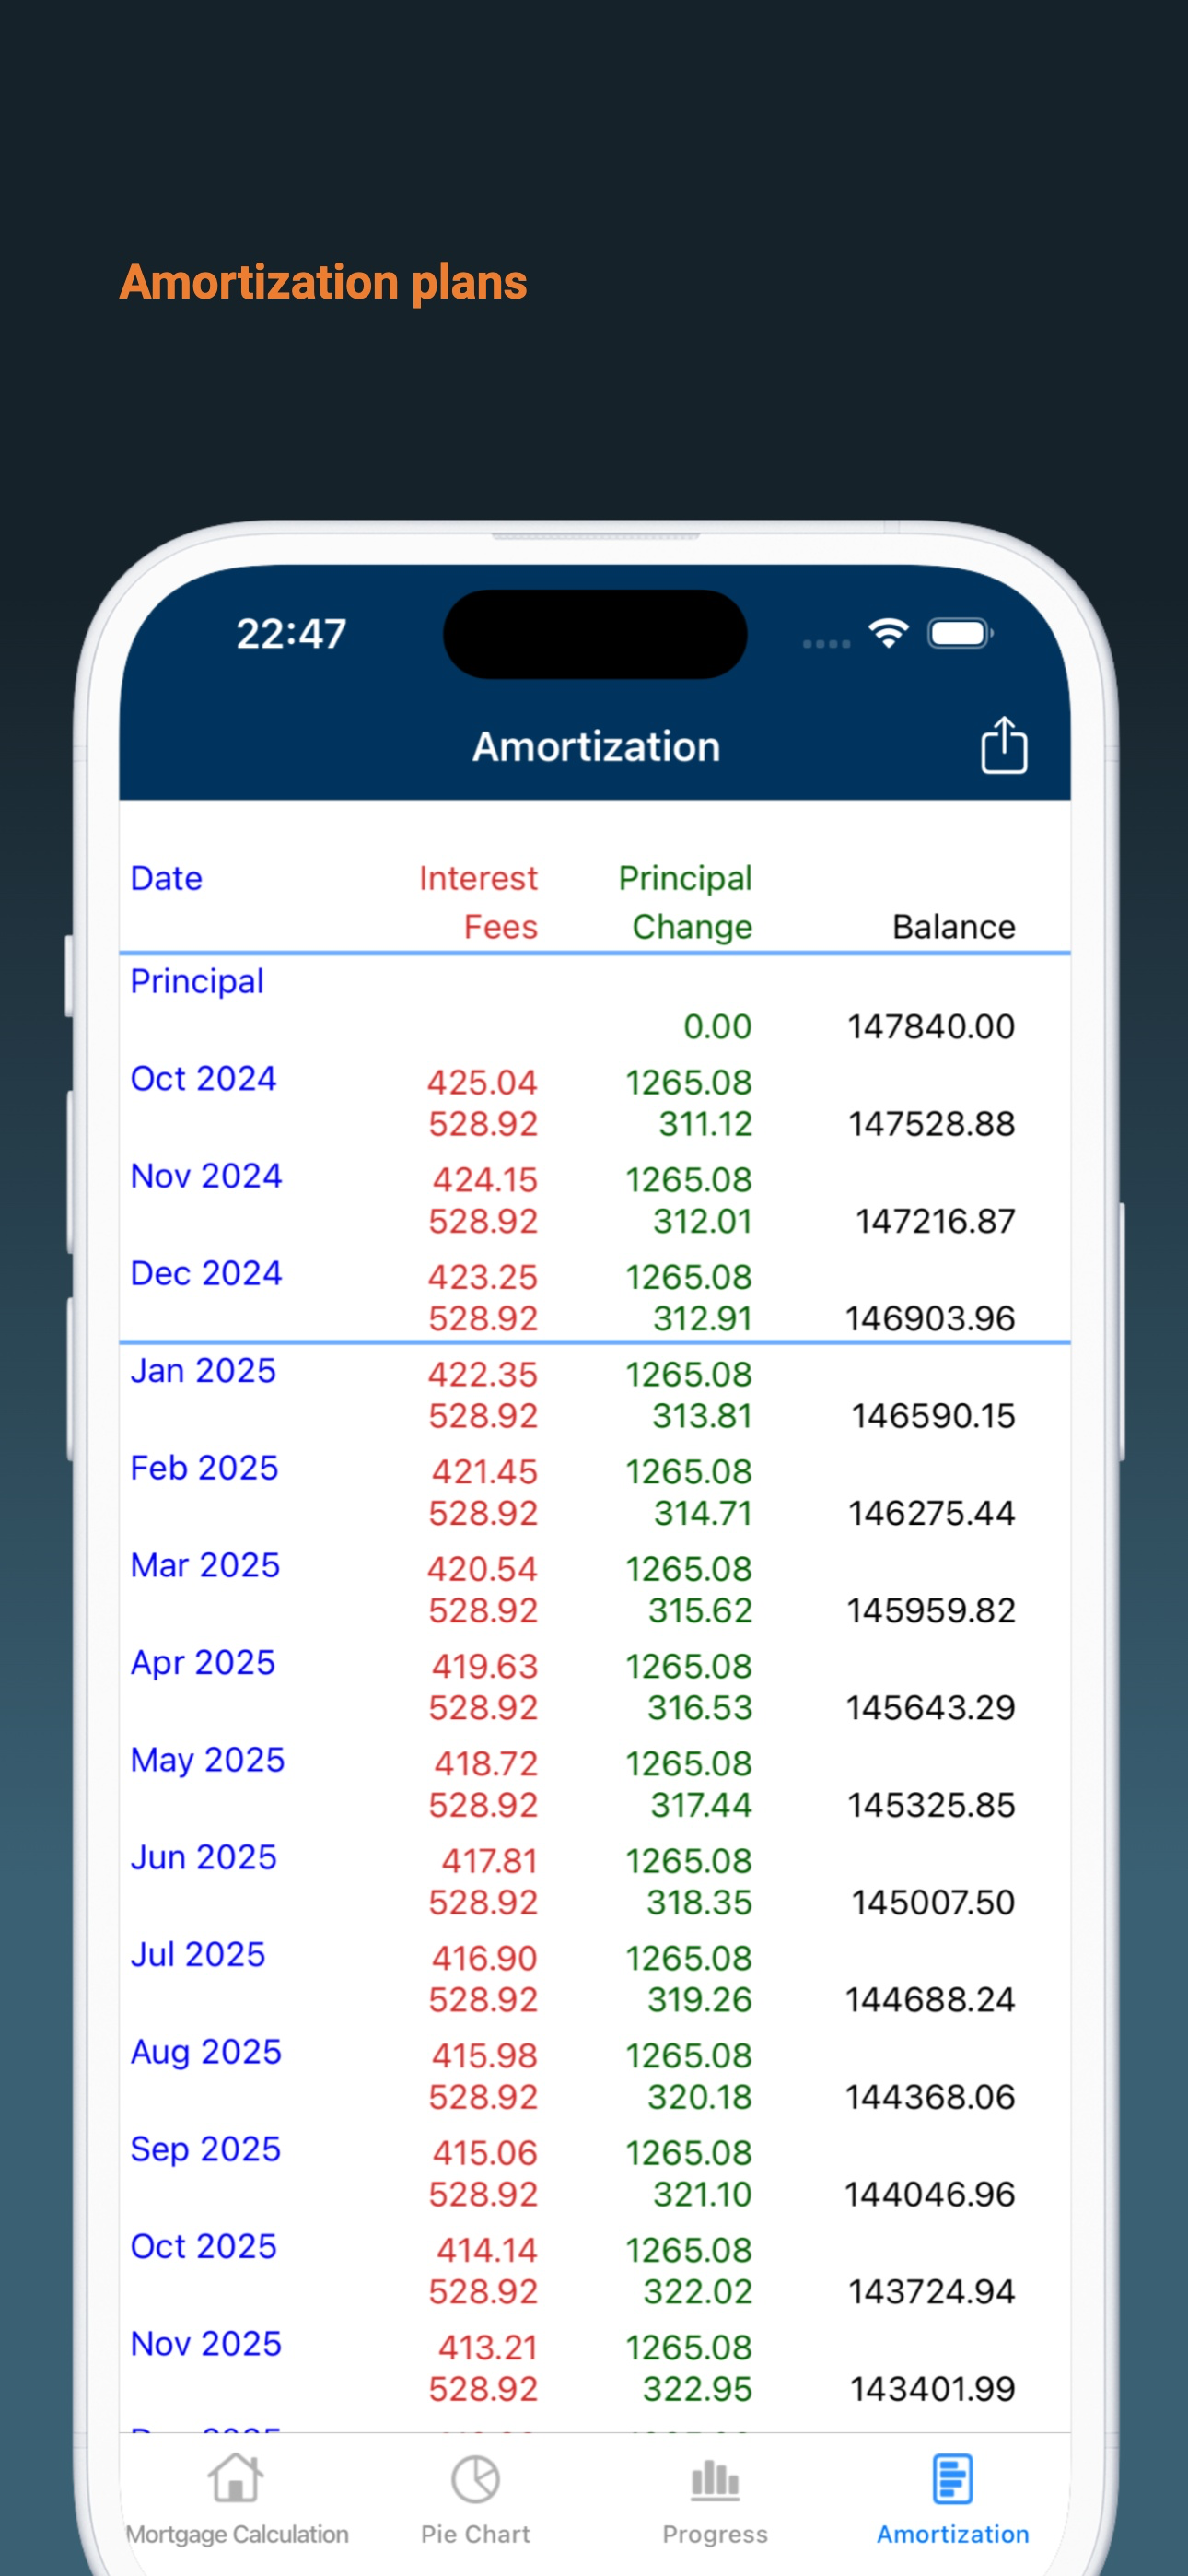Tap principal change 319.26
Image resolution: width=1188 pixels, height=2576 pixels.
(x=700, y=1999)
